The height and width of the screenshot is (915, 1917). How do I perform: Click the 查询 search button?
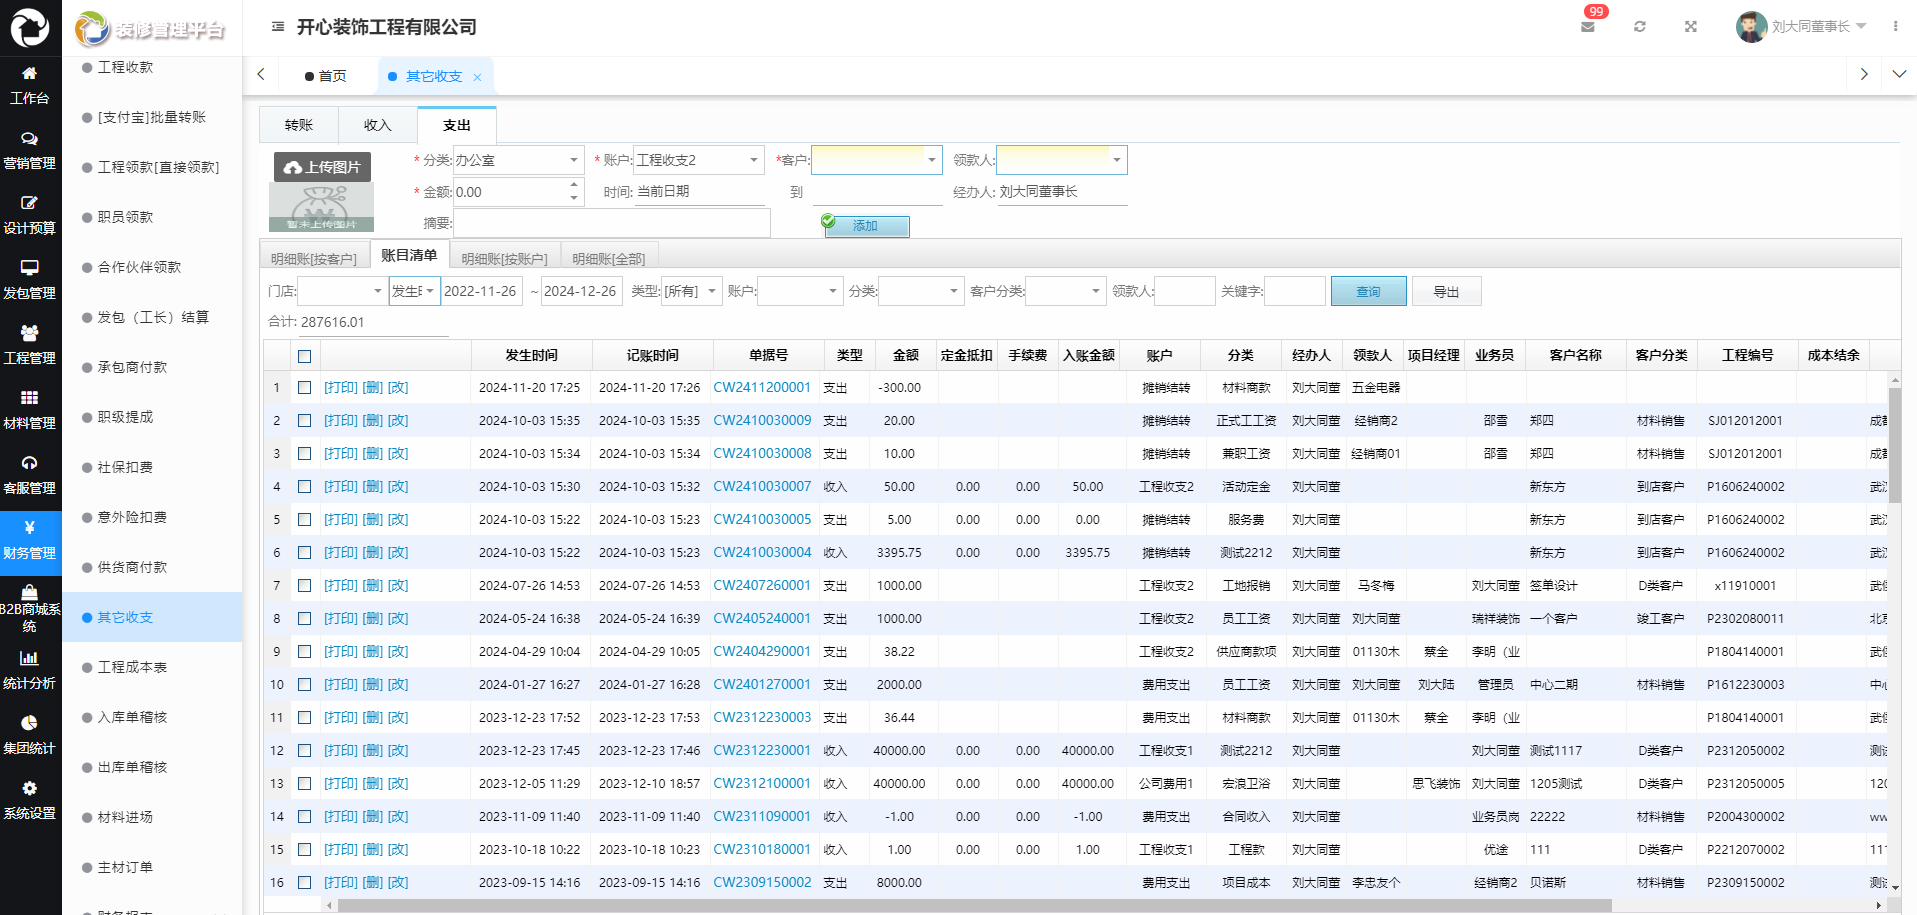pyautogui.click(x=1368, y=292)
